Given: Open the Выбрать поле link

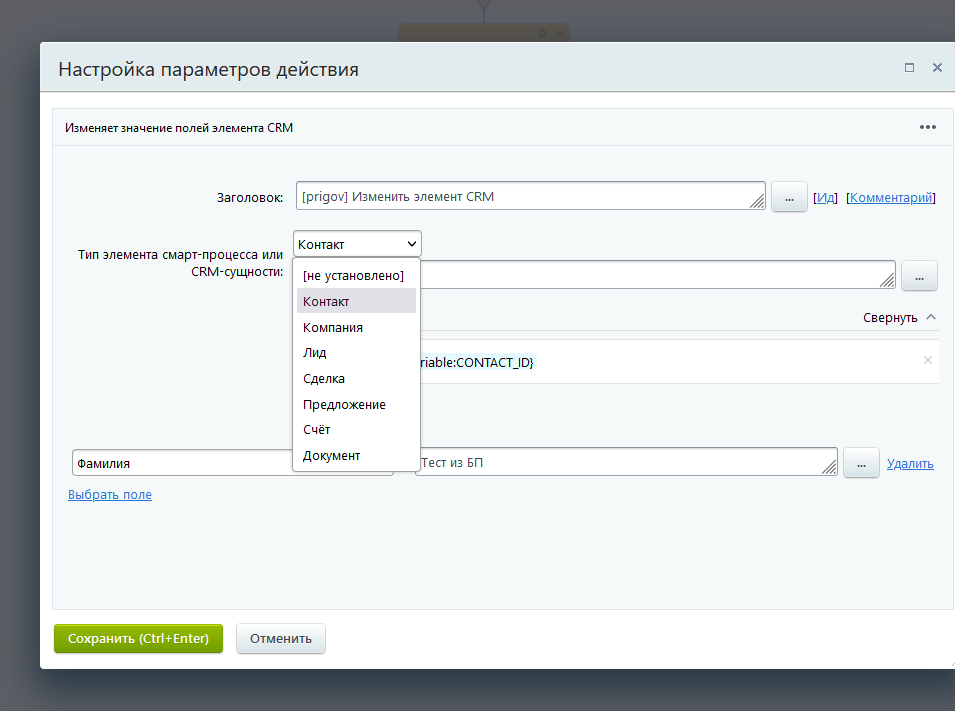Looking at the screenshot, I should (x=110, y=494).
